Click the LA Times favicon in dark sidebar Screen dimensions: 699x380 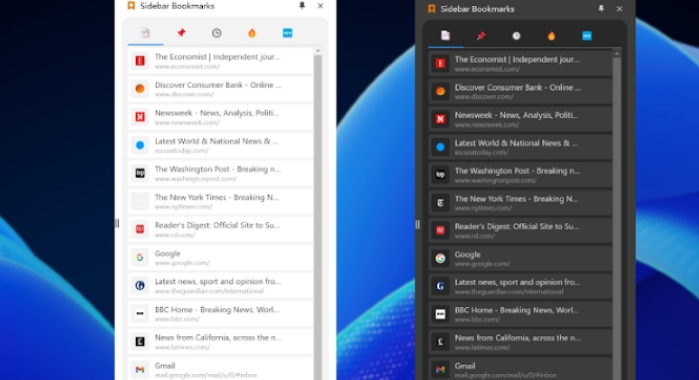pos(440,342)
